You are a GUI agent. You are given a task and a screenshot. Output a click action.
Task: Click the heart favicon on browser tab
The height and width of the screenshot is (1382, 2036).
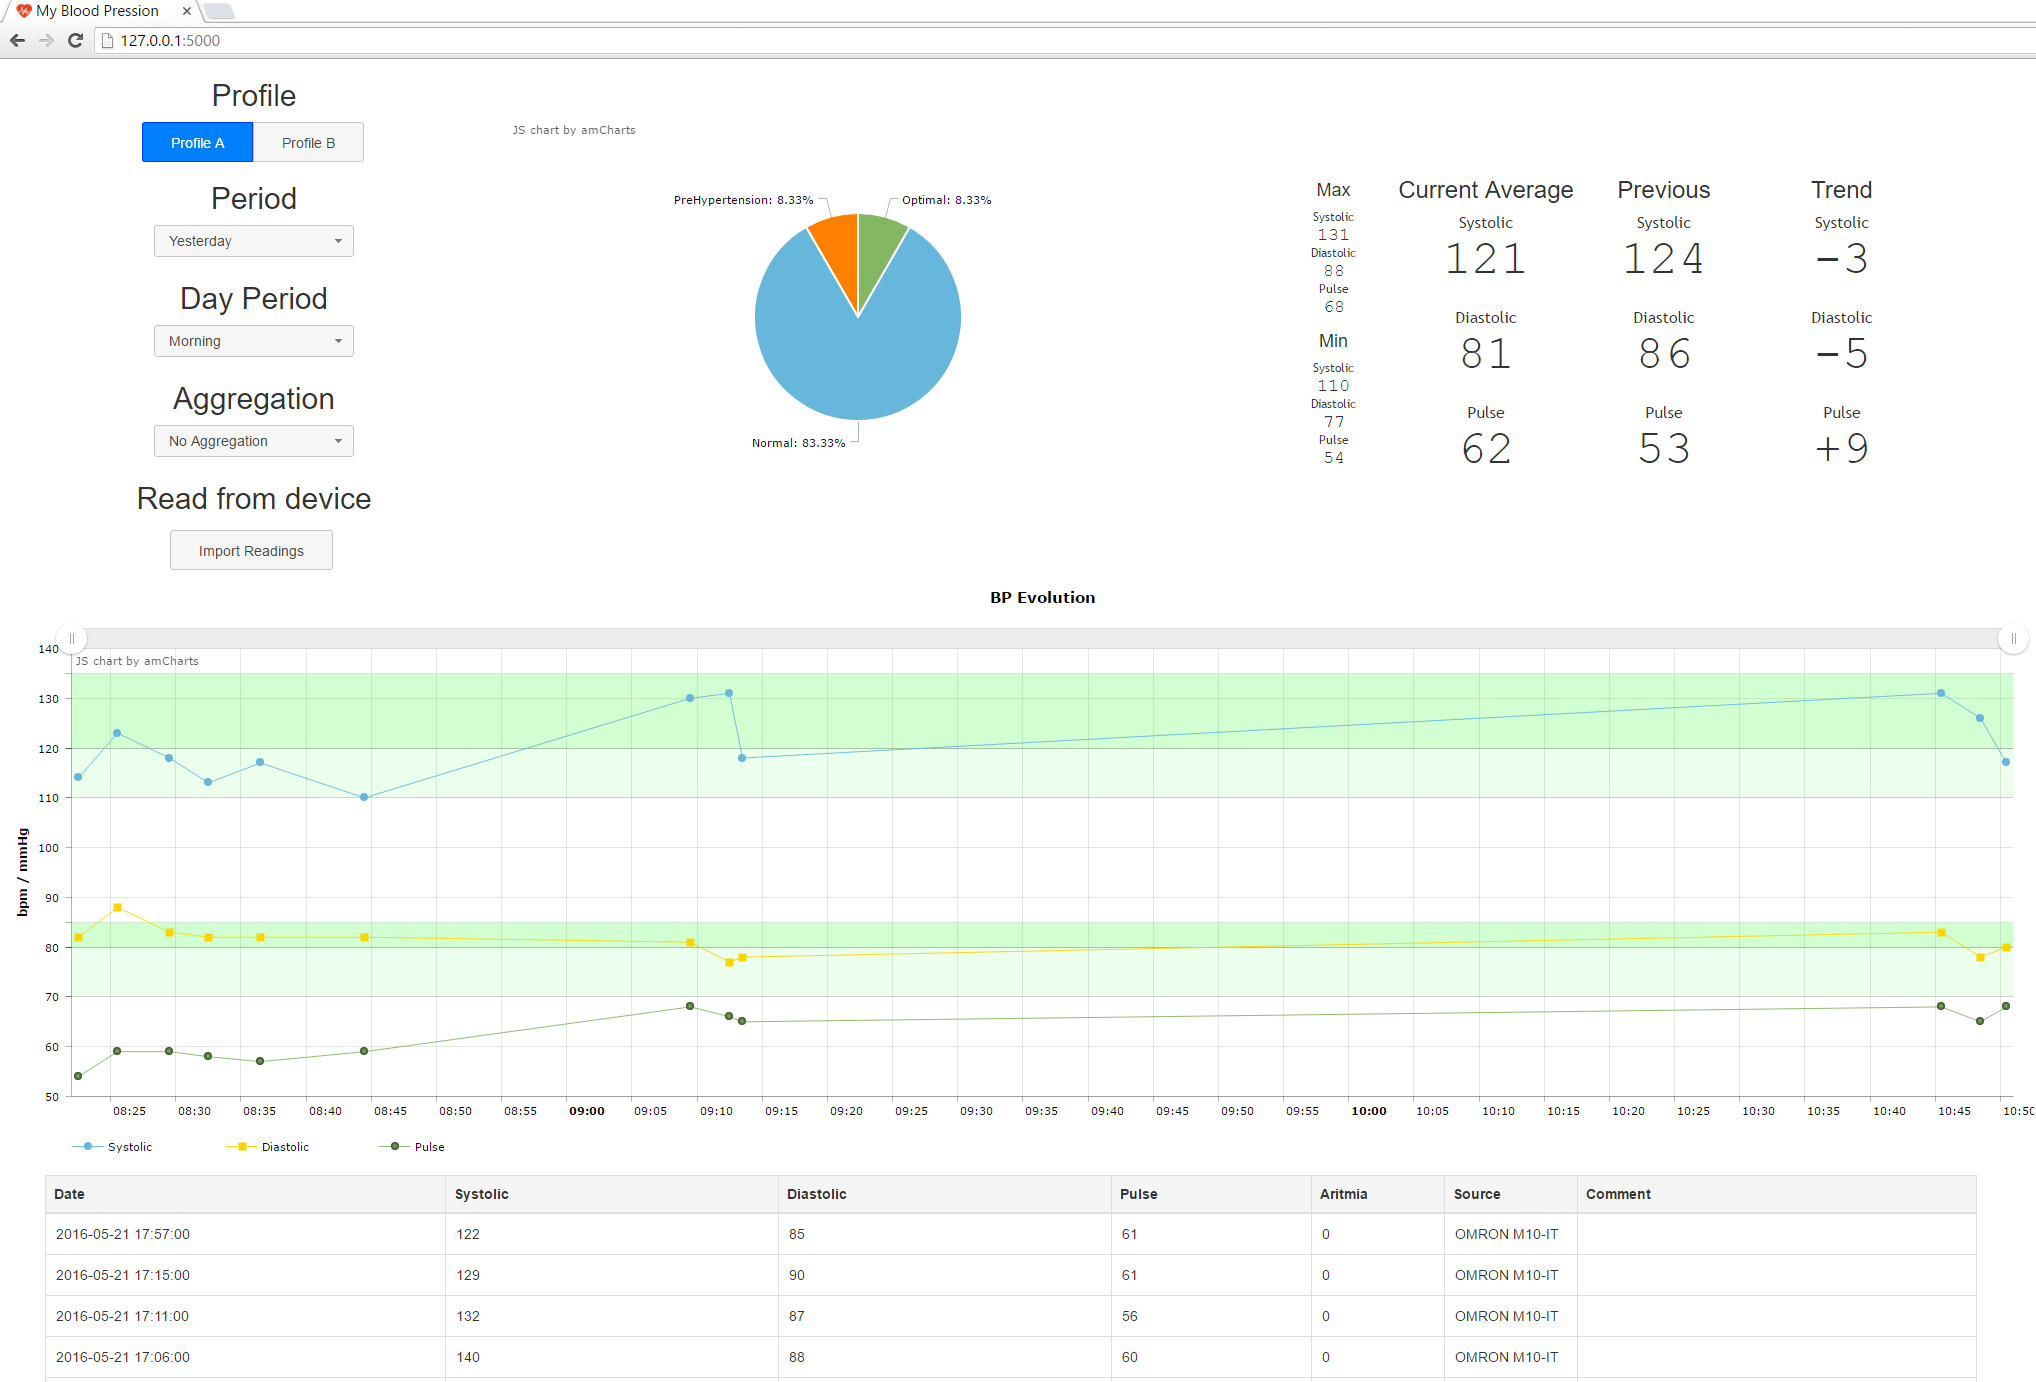(x=24, y=11)
